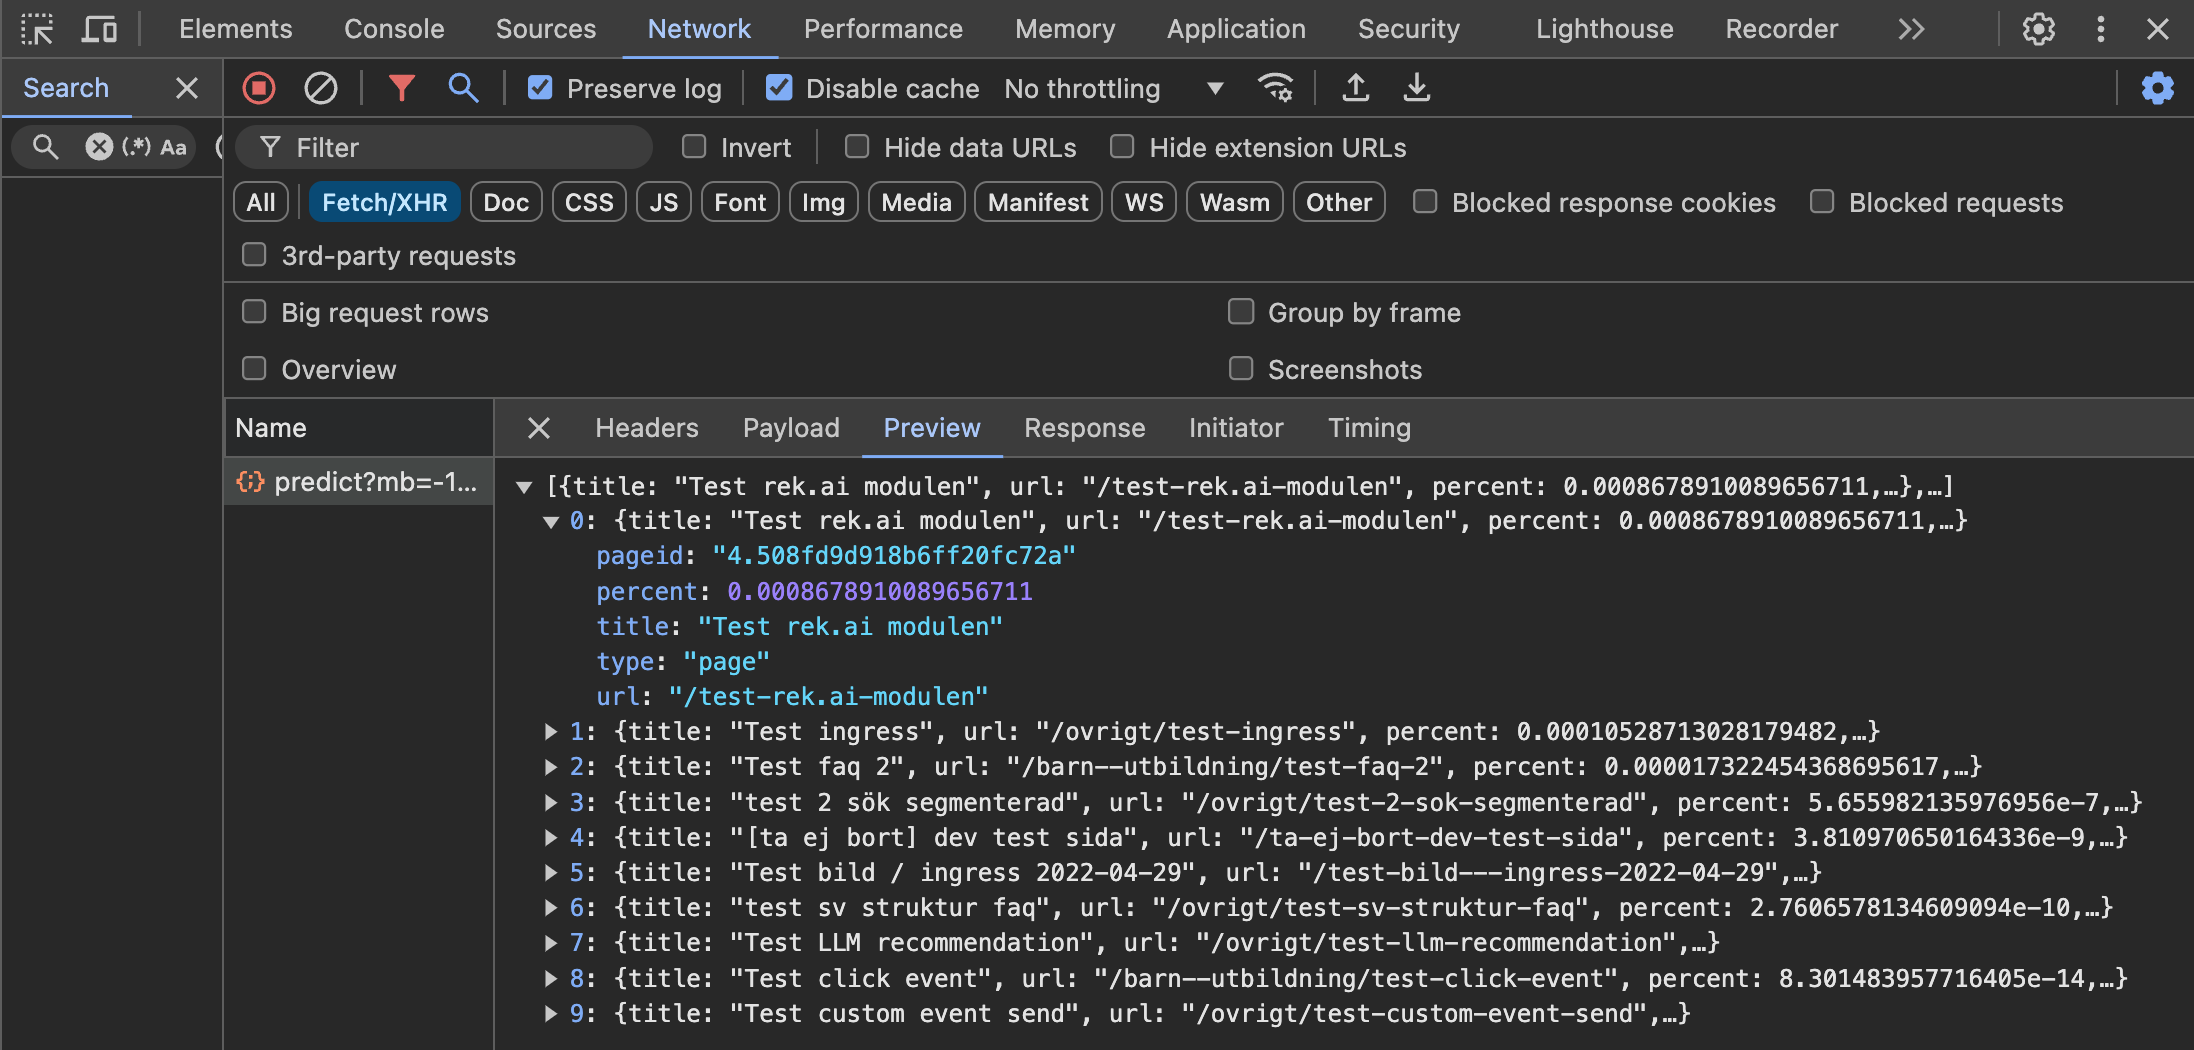Expand item 1 Test ingress
This screenshot has width=2194, height=1050.
pyautogui.click(x=550, y=732)
